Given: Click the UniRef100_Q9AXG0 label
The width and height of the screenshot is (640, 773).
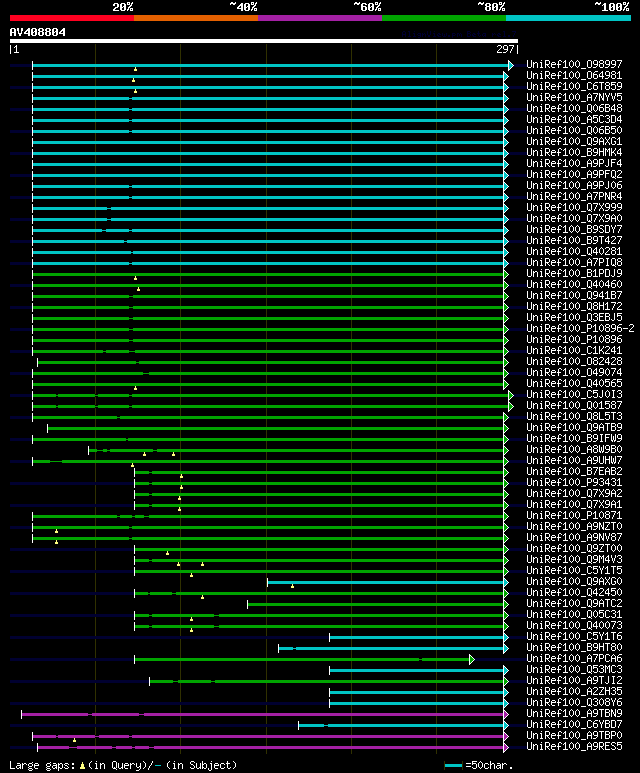Looking at the screenshot, I should (x=574, y=582).
